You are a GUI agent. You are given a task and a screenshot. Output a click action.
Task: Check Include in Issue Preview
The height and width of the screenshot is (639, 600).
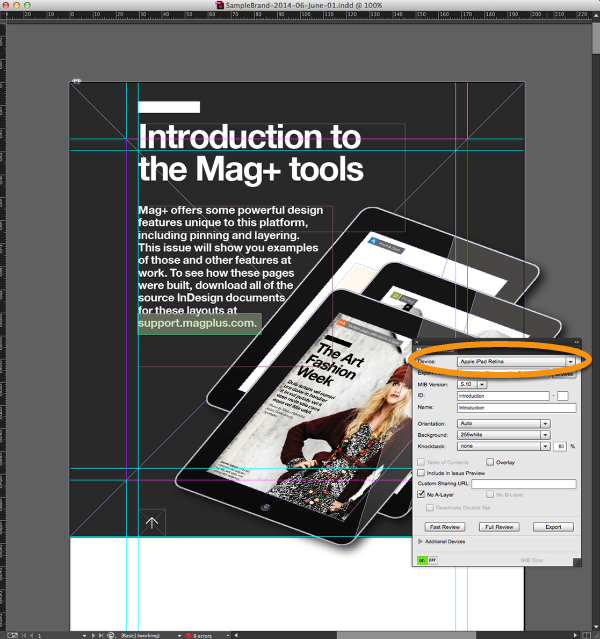421,473
